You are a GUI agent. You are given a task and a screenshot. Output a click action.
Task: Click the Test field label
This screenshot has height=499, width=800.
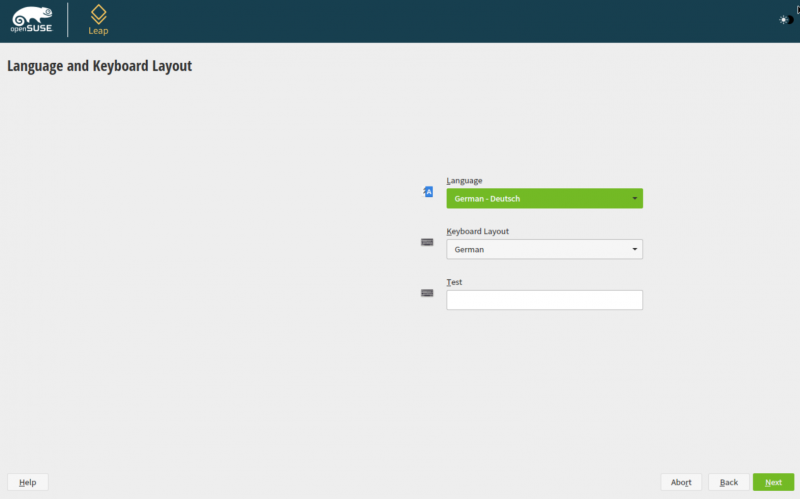454,282
